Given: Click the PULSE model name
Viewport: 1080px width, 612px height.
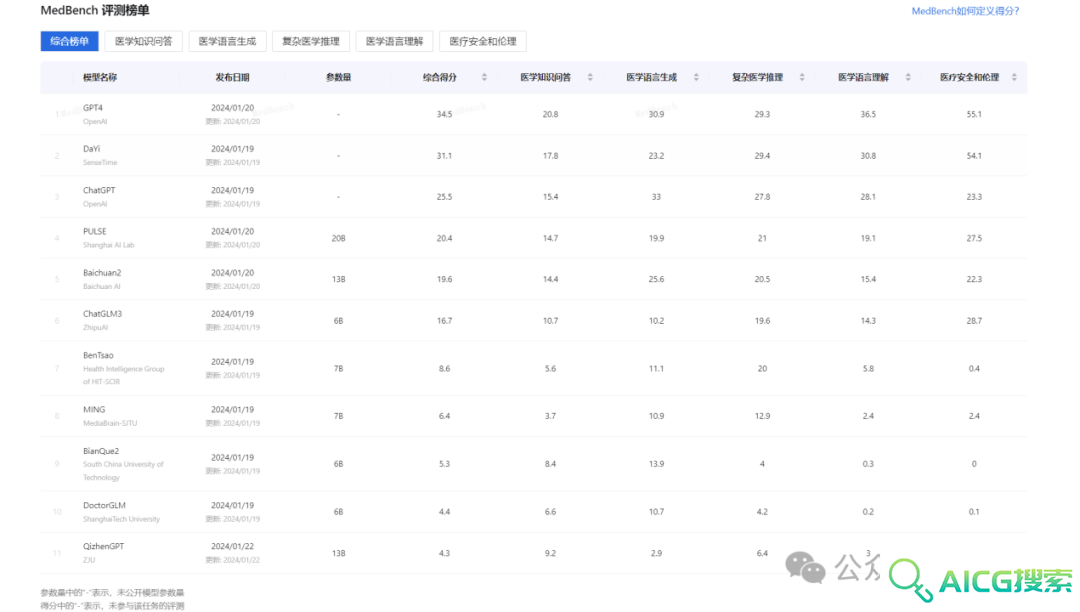Looking at the screenshot, I should pos(95,231).
